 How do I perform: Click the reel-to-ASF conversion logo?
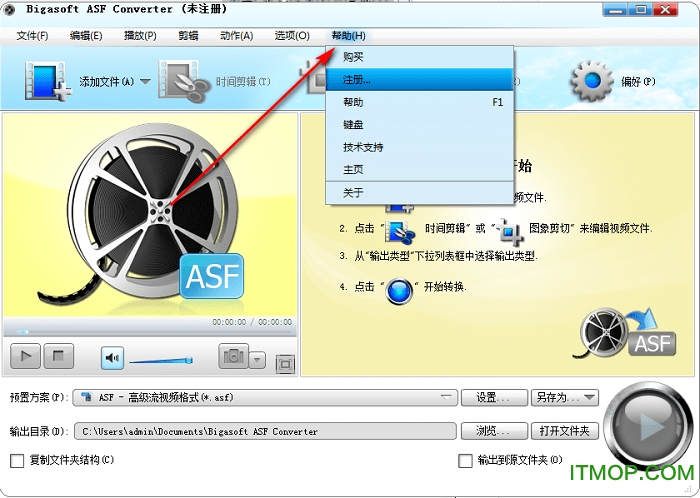pyautogui.click(x=625, y=333)
